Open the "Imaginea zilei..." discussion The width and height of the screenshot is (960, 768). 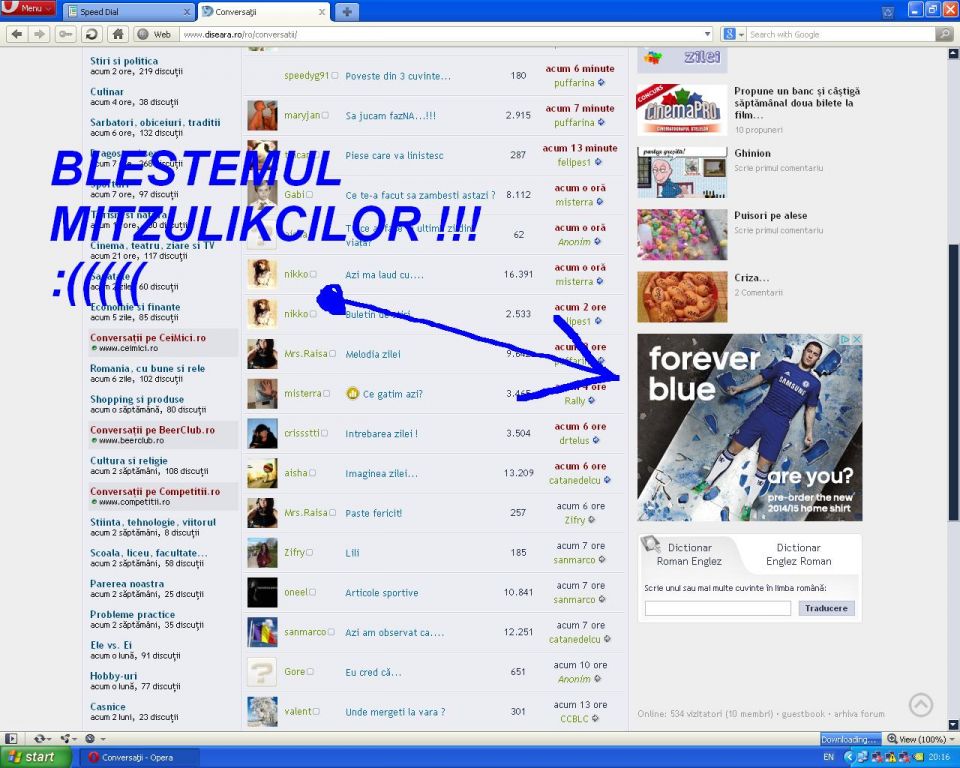(x=381, y=473)
